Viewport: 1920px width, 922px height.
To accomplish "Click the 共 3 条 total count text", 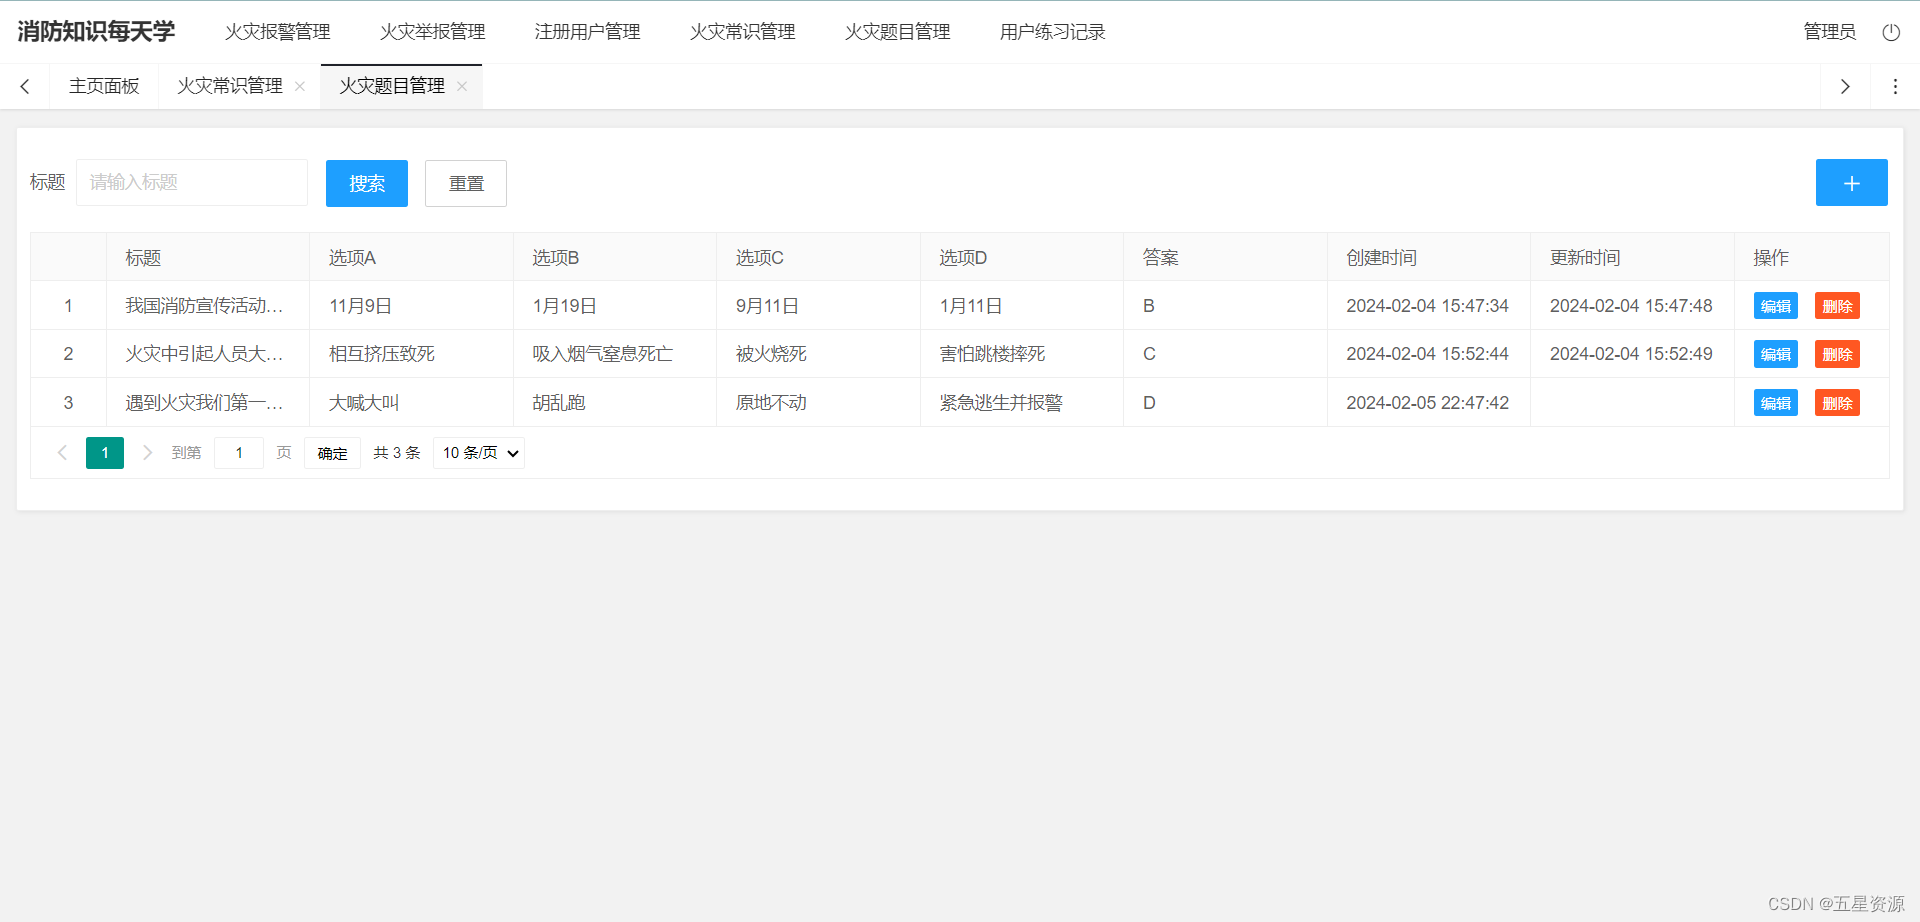I will coord(397,453).
